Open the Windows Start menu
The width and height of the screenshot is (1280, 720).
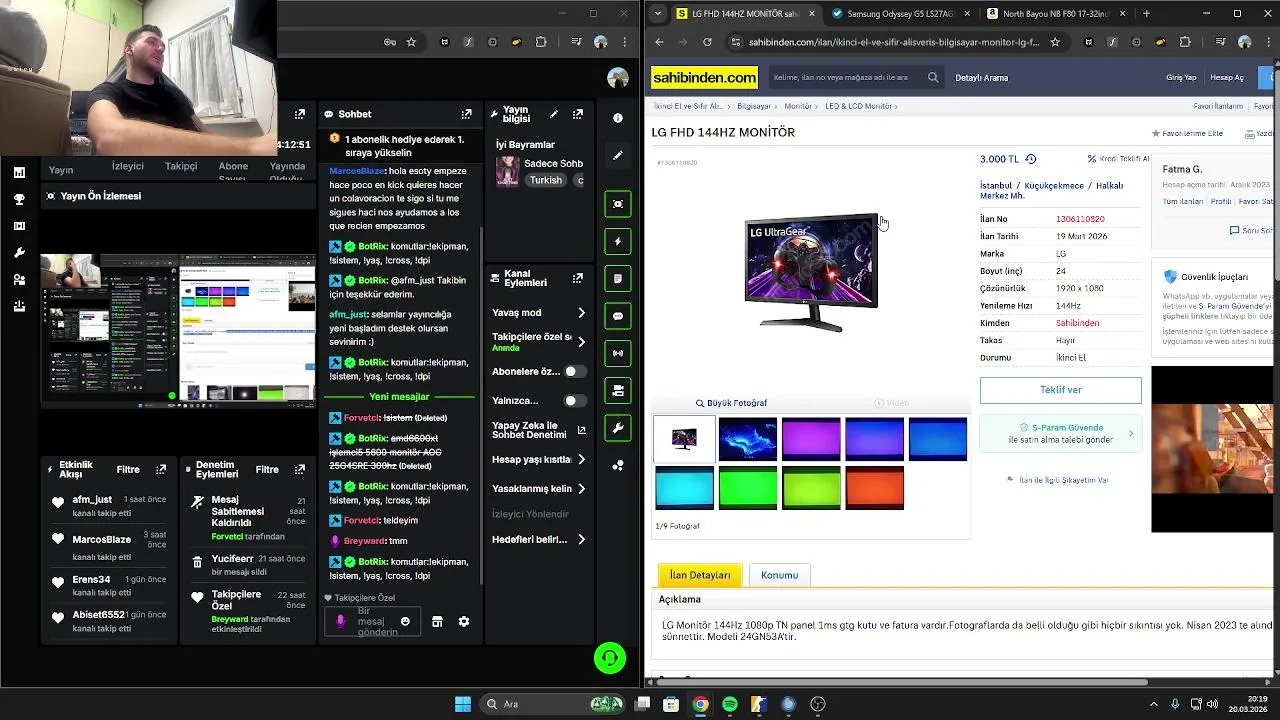[463, 704]
